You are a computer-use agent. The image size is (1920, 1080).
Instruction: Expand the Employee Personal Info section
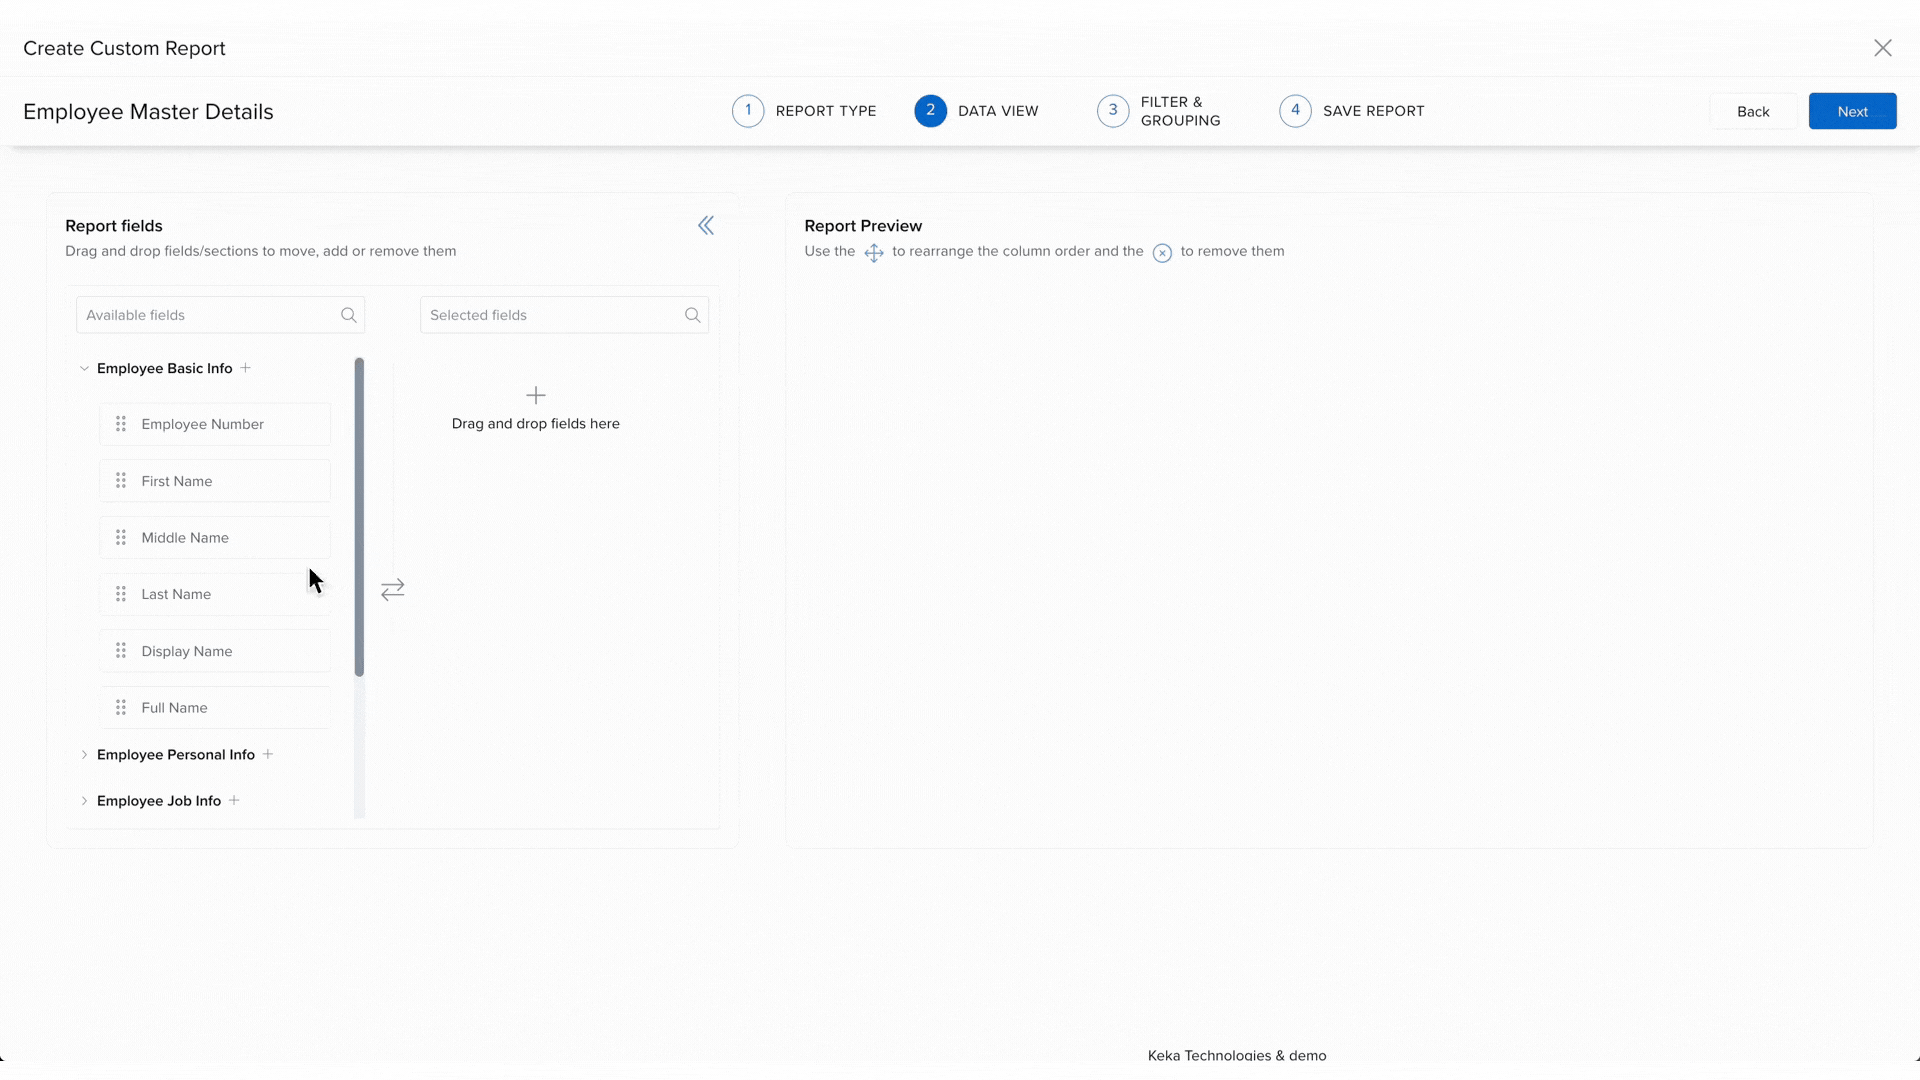pos(84,755)
